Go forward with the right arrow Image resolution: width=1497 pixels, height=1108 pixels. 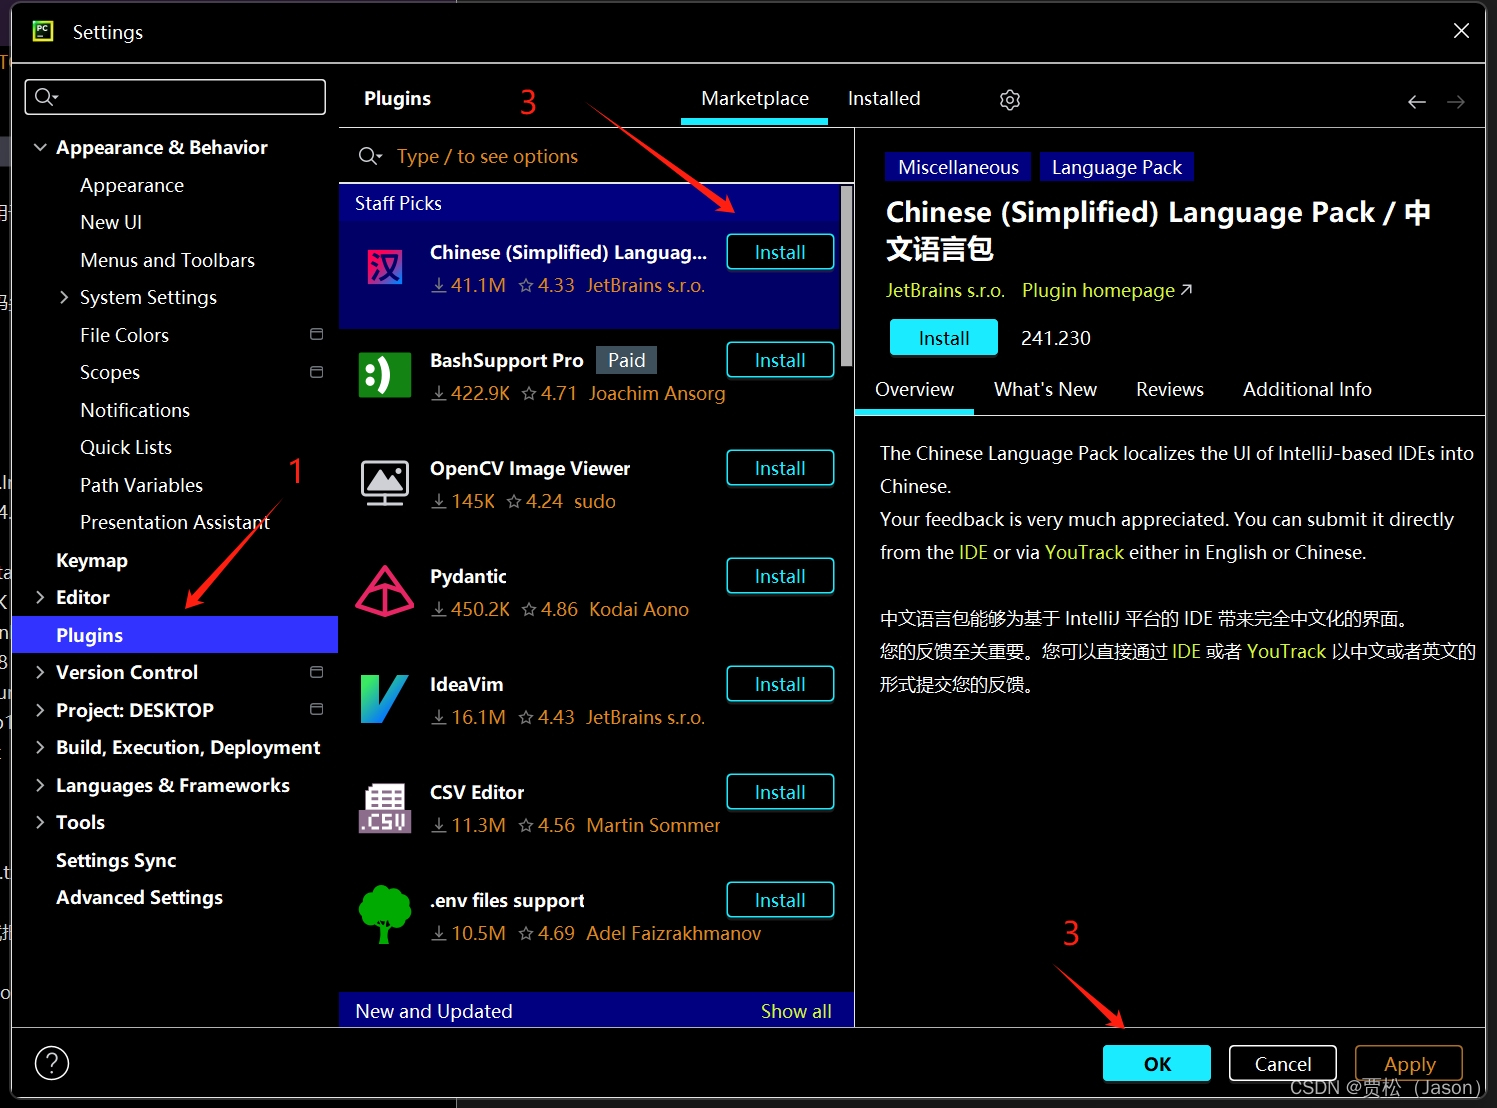1456,102
